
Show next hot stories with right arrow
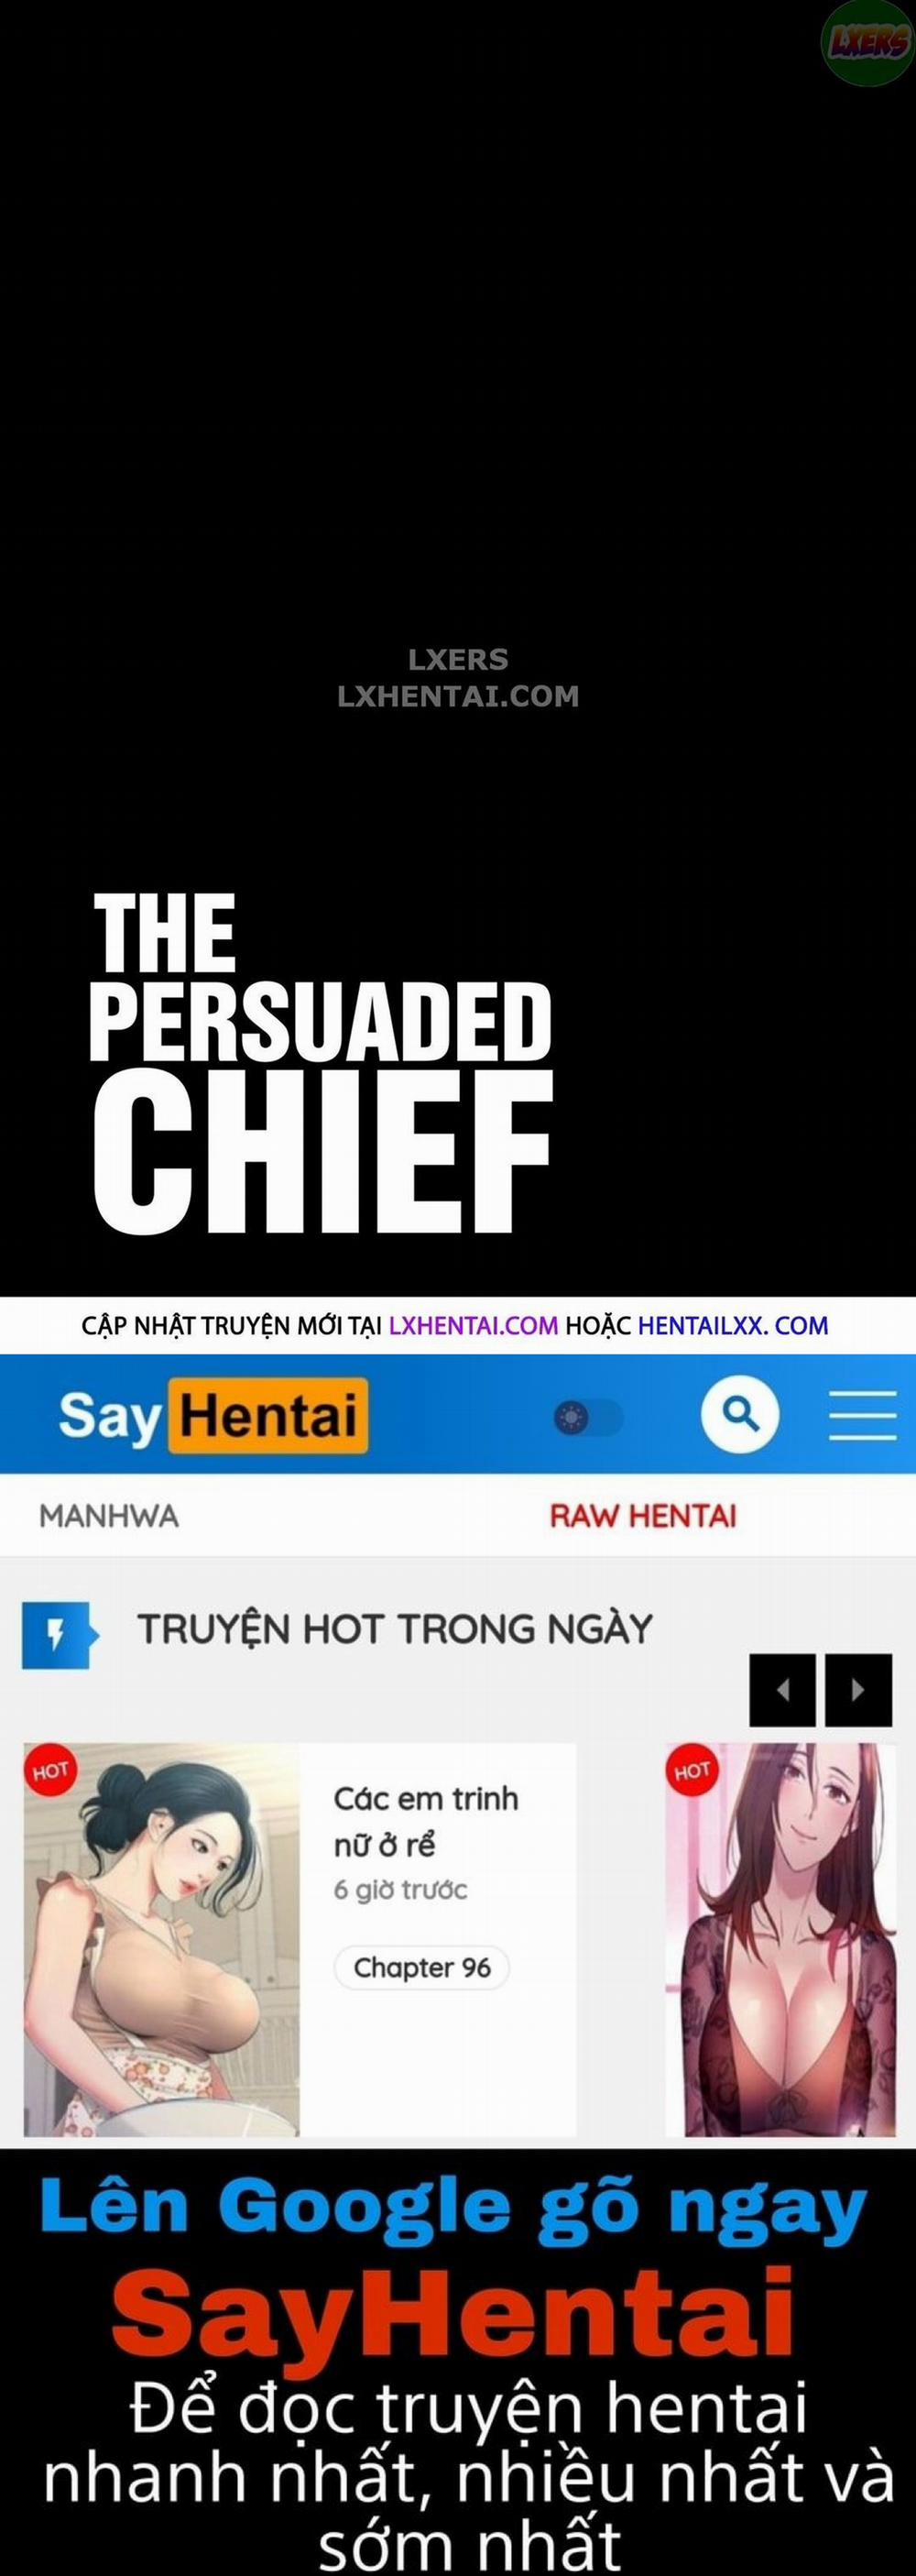click(858, 1690)
